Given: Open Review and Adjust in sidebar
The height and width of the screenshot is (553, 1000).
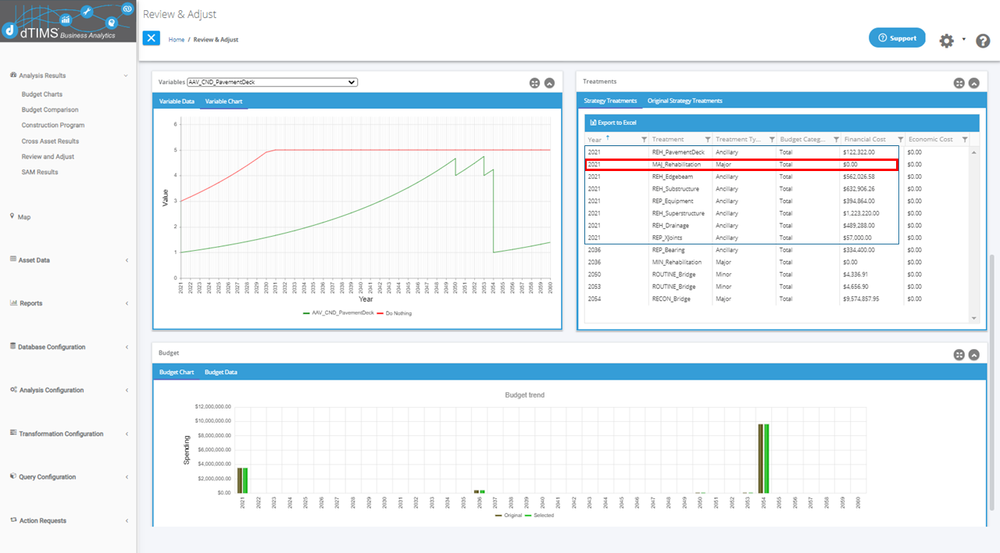Looking at the screenshot, I should point(48,156).
